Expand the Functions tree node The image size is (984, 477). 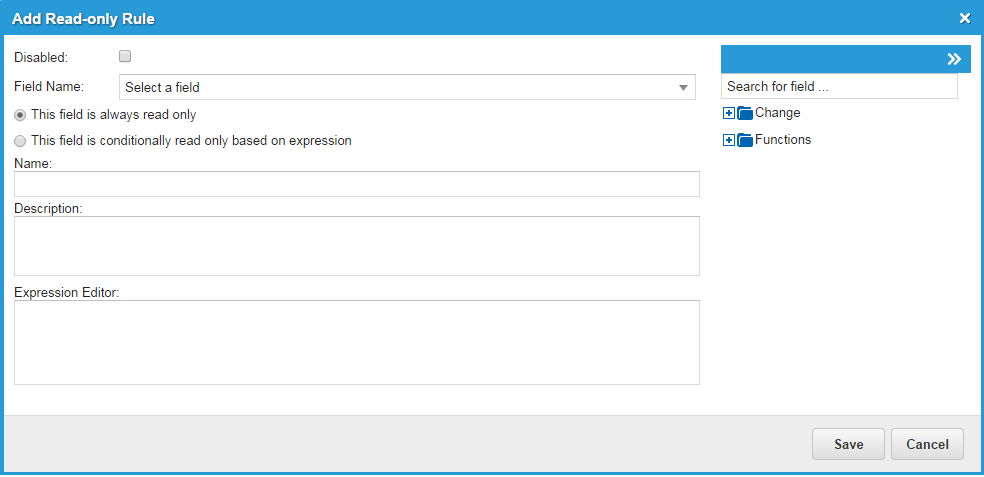729,140
